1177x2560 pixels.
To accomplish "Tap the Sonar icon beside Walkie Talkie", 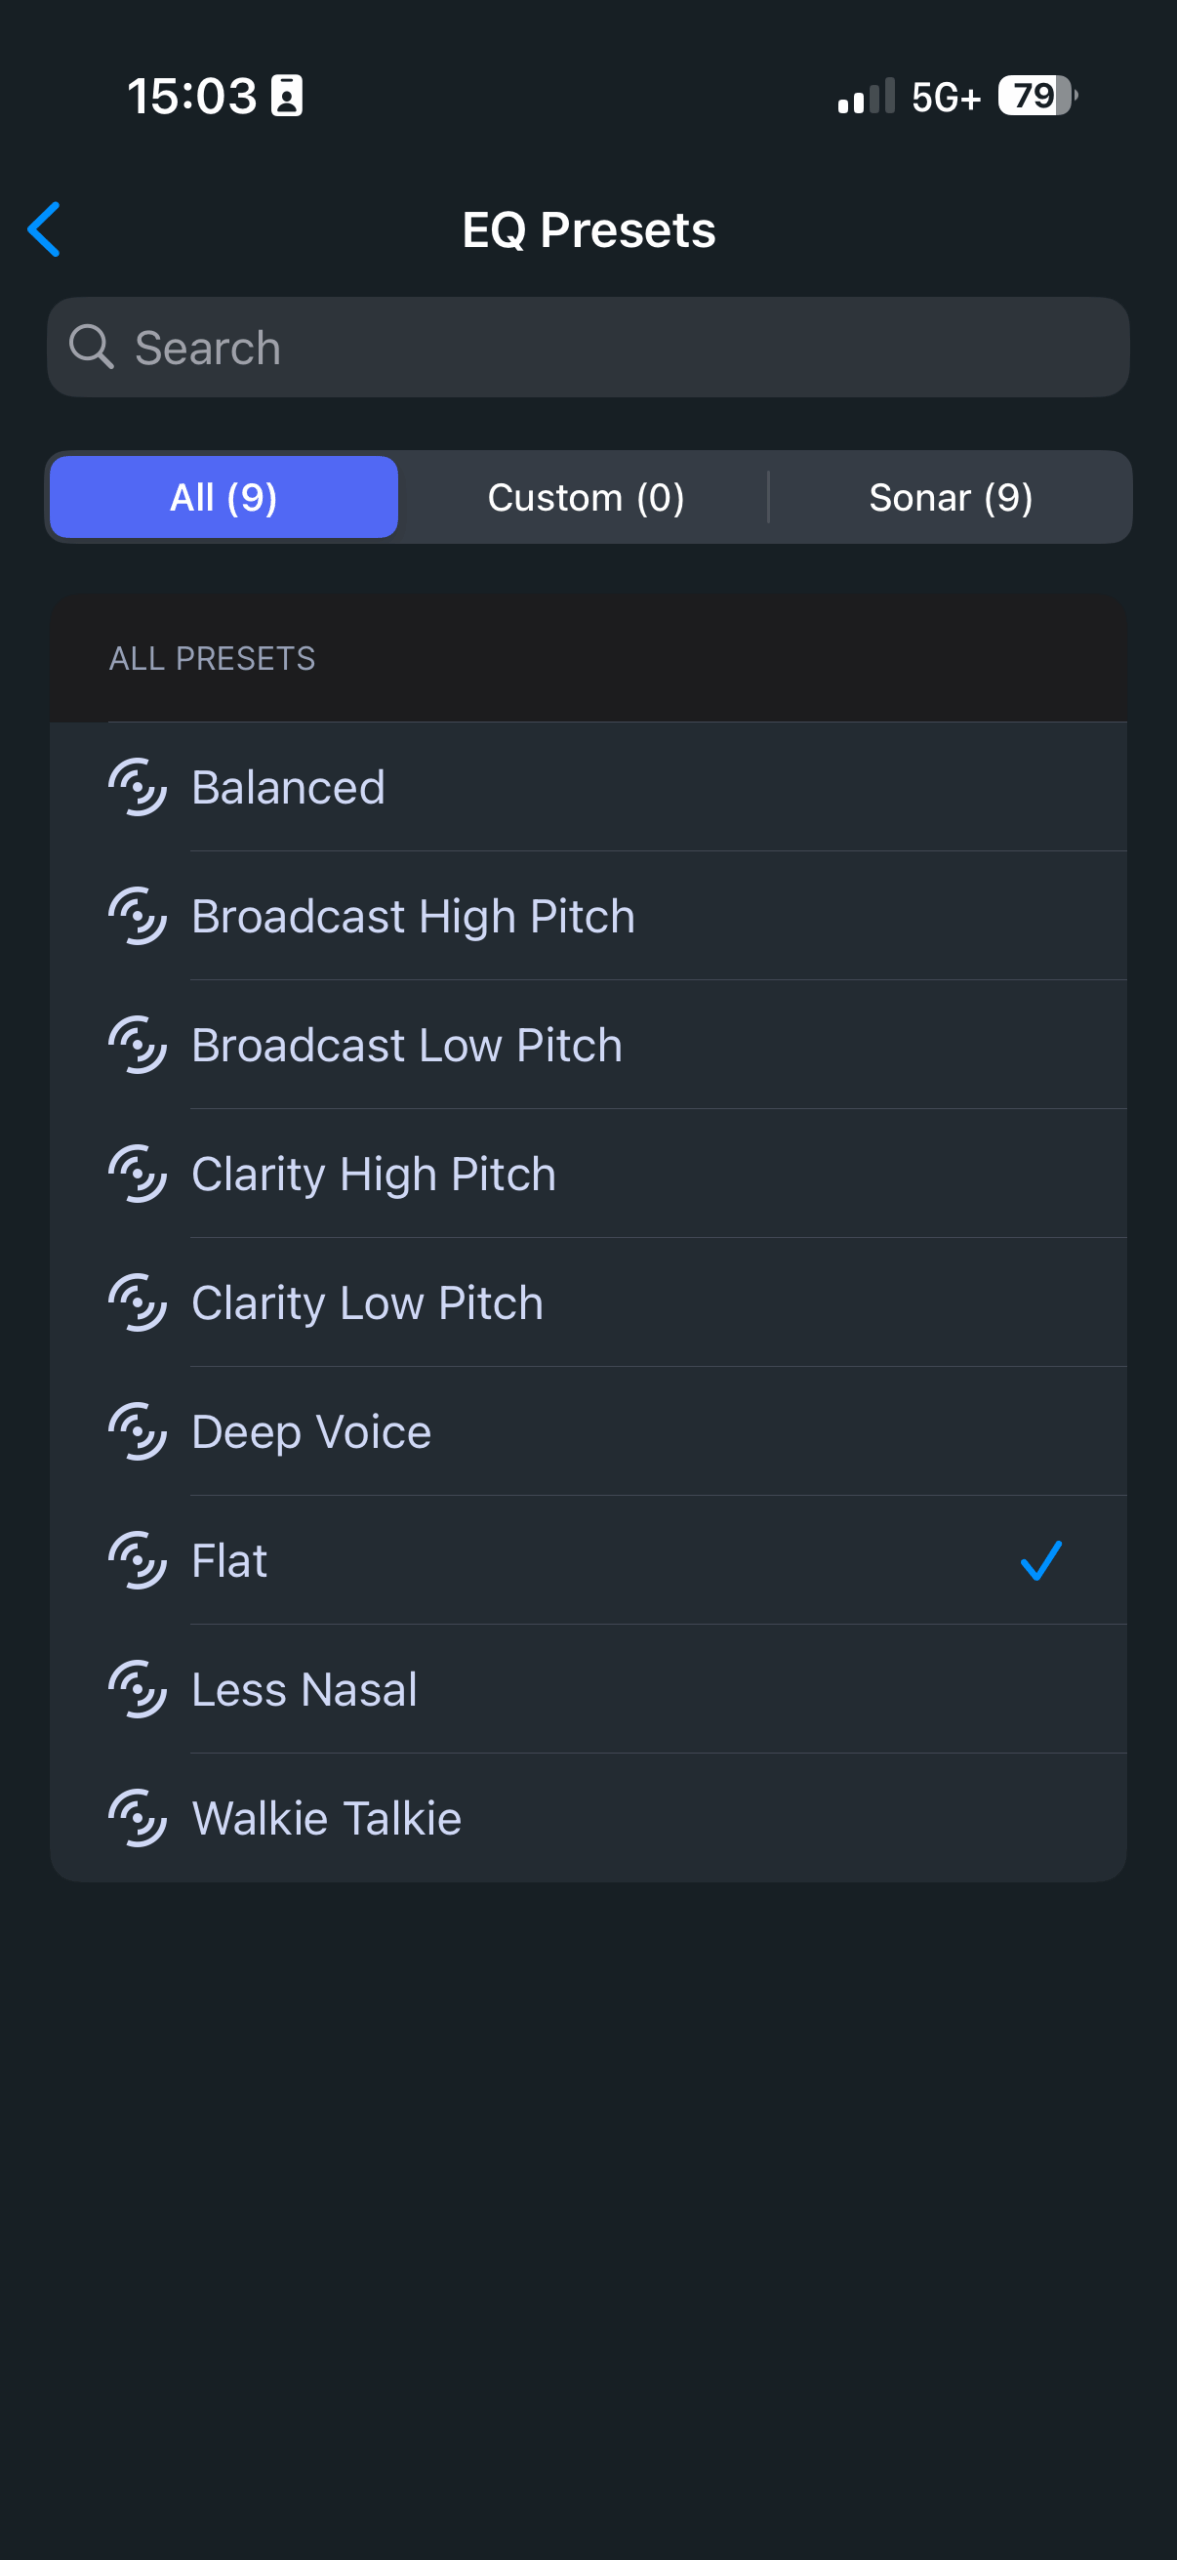I will coord(137,1818).
